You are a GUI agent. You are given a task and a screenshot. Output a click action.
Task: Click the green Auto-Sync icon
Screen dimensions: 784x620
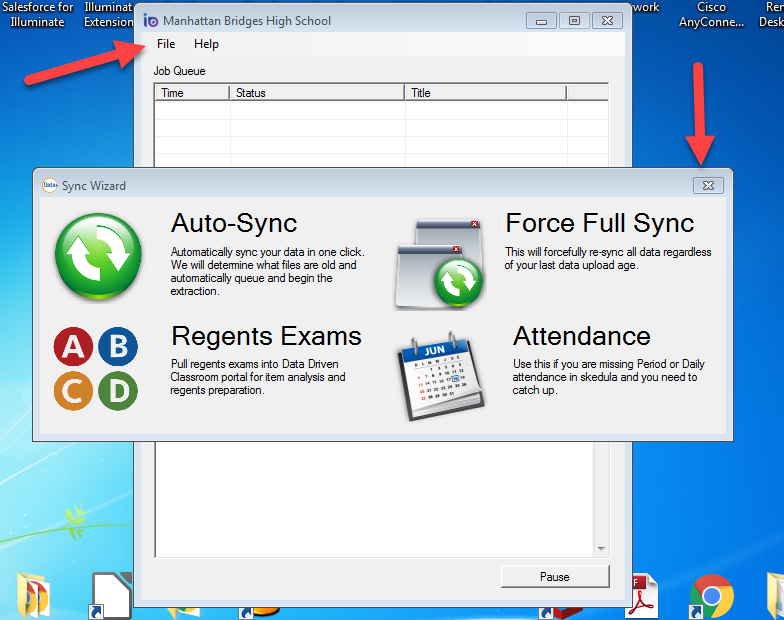coord(98,256)
